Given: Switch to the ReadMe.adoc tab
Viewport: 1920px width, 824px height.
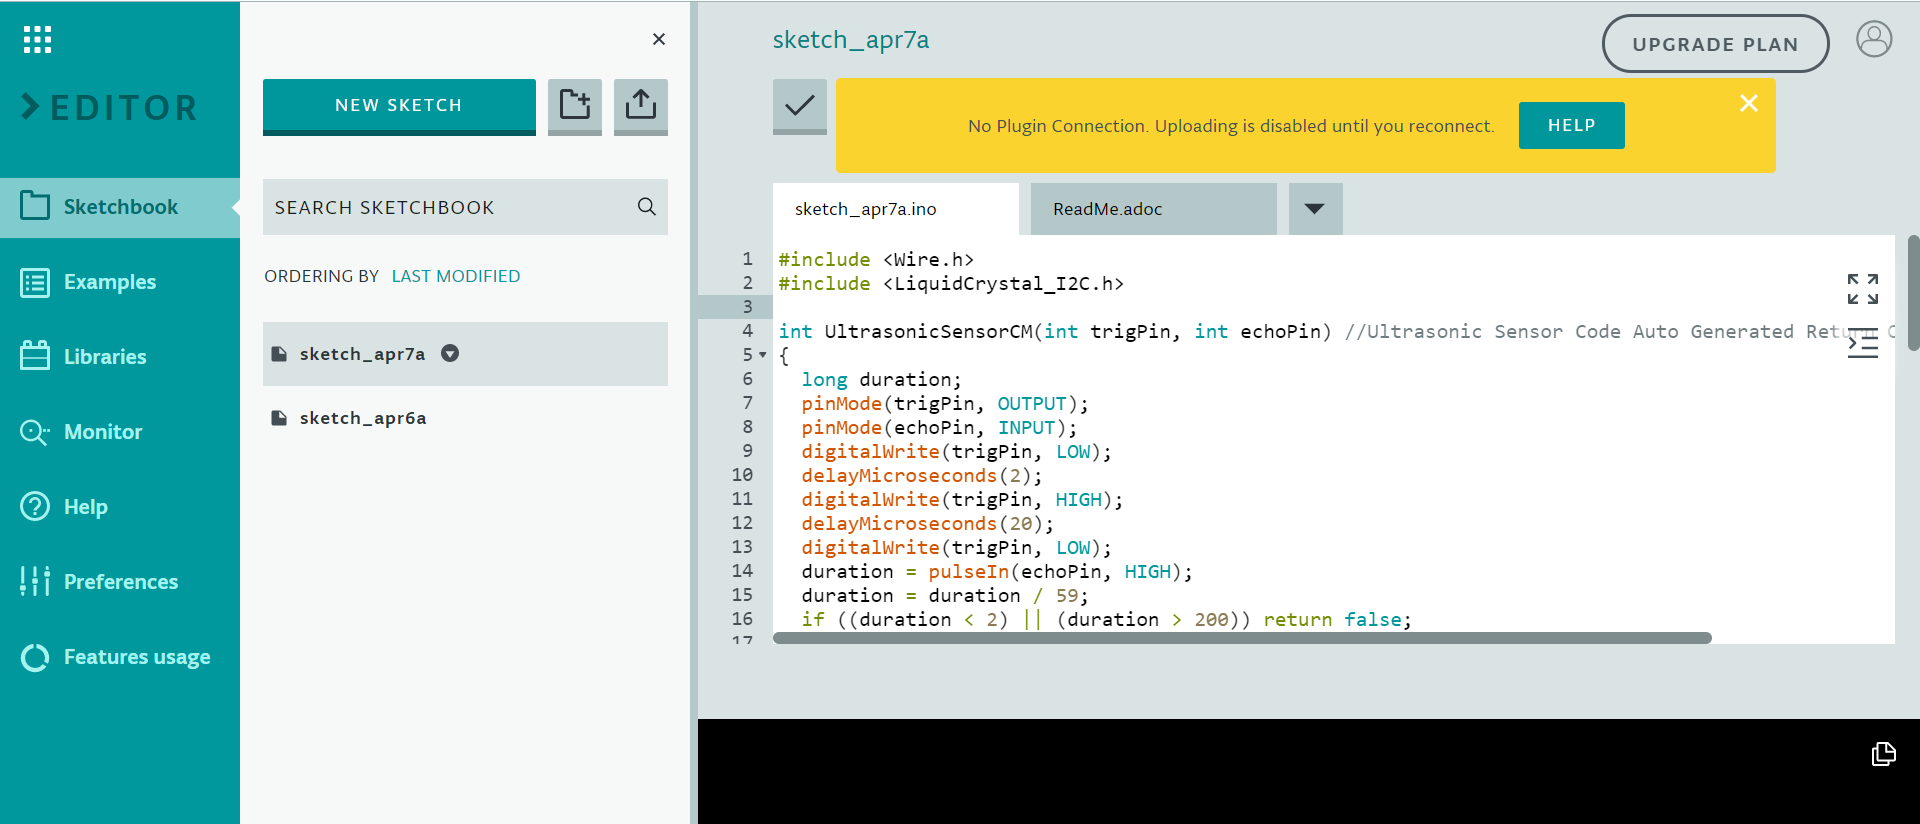Looking at the screenshot, I should coord(1153,209).
